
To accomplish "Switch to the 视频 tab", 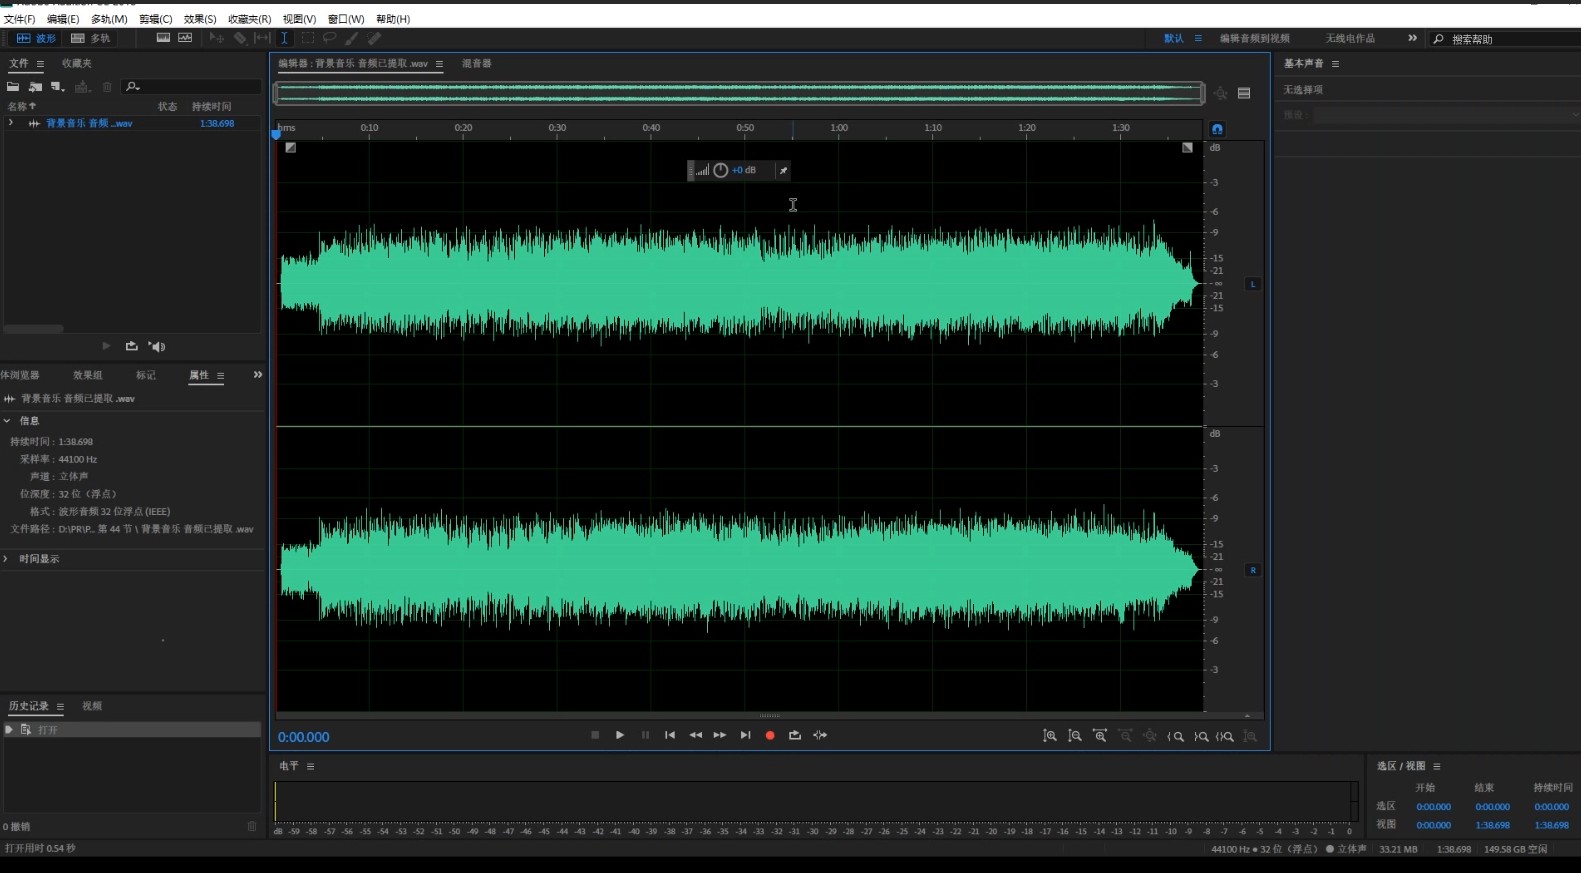I will click(92, 706).
